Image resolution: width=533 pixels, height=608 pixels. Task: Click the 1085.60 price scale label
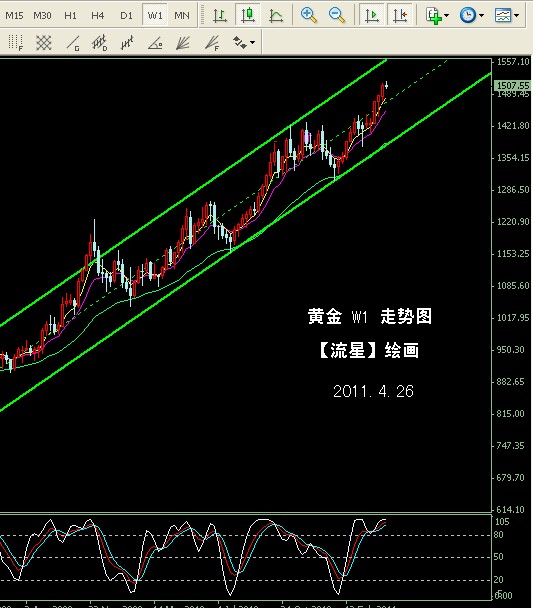pos(513,286)
